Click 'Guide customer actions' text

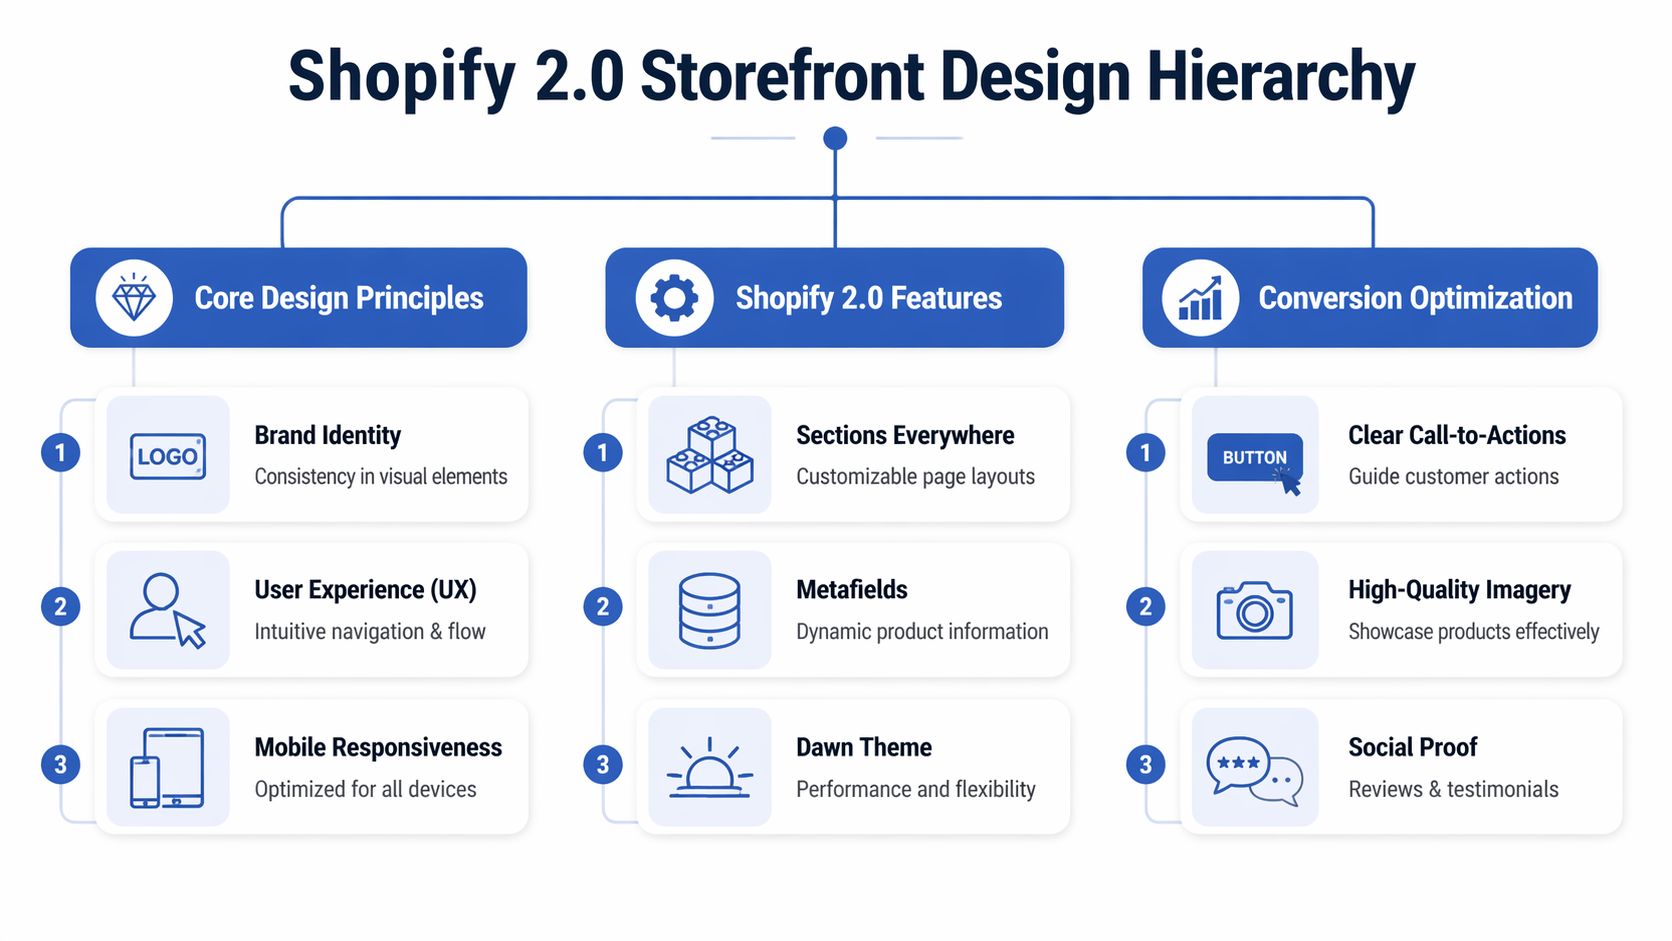[x=1453, y=477]
